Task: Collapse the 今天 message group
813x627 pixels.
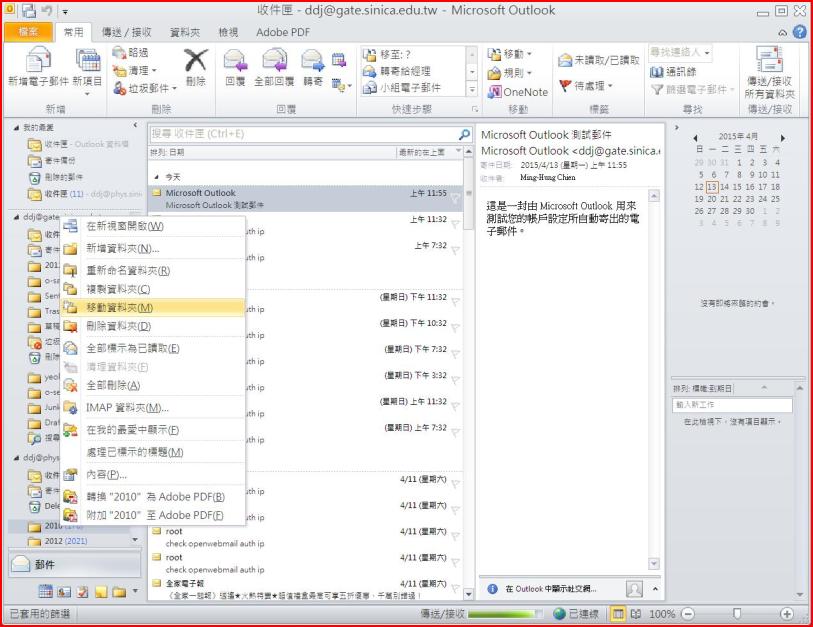Action: coord(157,177)
